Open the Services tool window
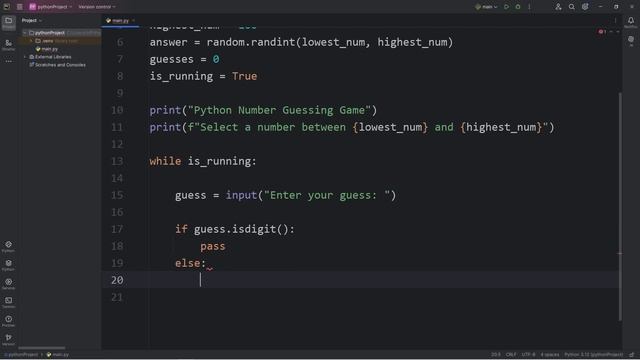 click(9, 284)
